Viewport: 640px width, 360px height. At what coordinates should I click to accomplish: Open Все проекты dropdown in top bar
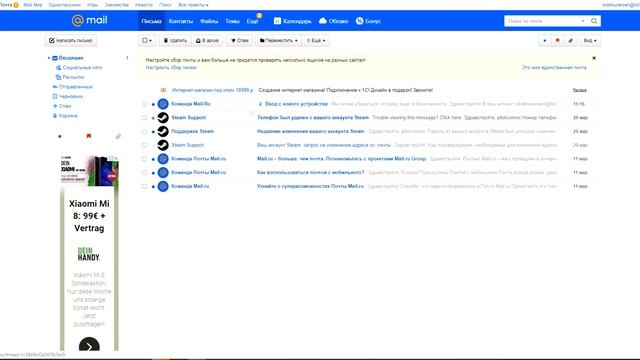[x=193, y=5]
